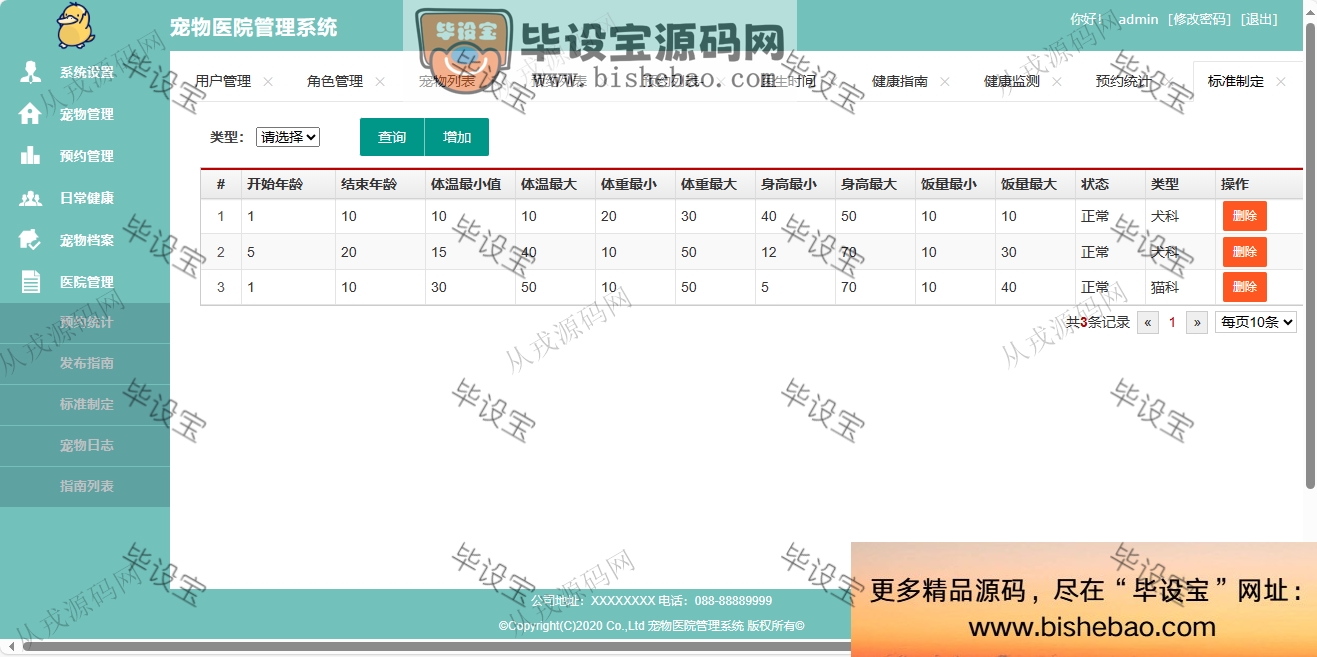Switch to the 健康监测 tab

pos(1012,82)
